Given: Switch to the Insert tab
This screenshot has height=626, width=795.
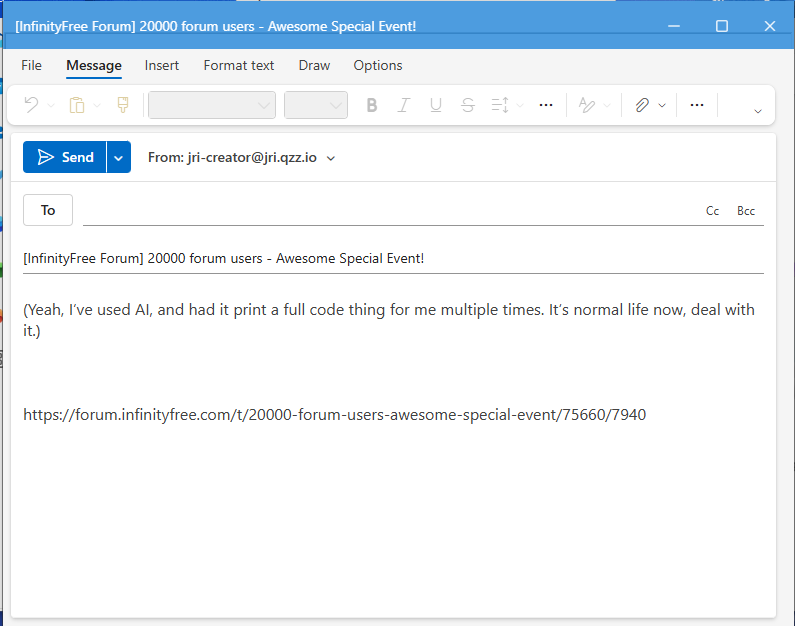Looking at the screenshot, I should (162, 65).
